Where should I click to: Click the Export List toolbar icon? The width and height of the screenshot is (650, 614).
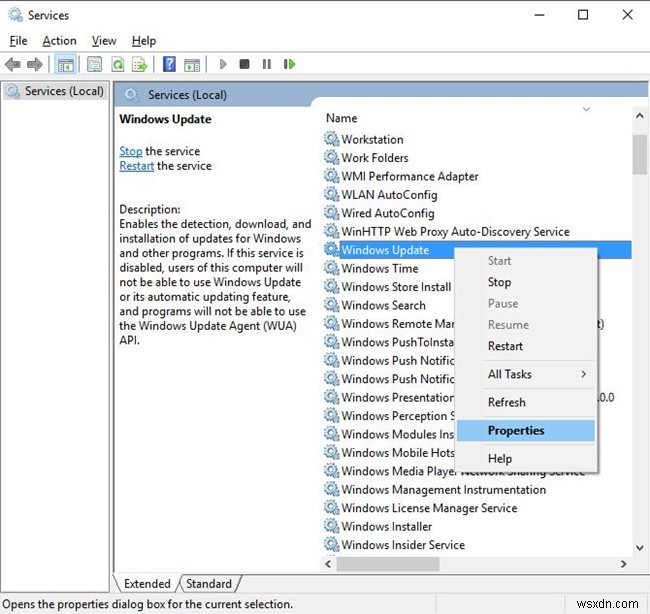[138, 65]
